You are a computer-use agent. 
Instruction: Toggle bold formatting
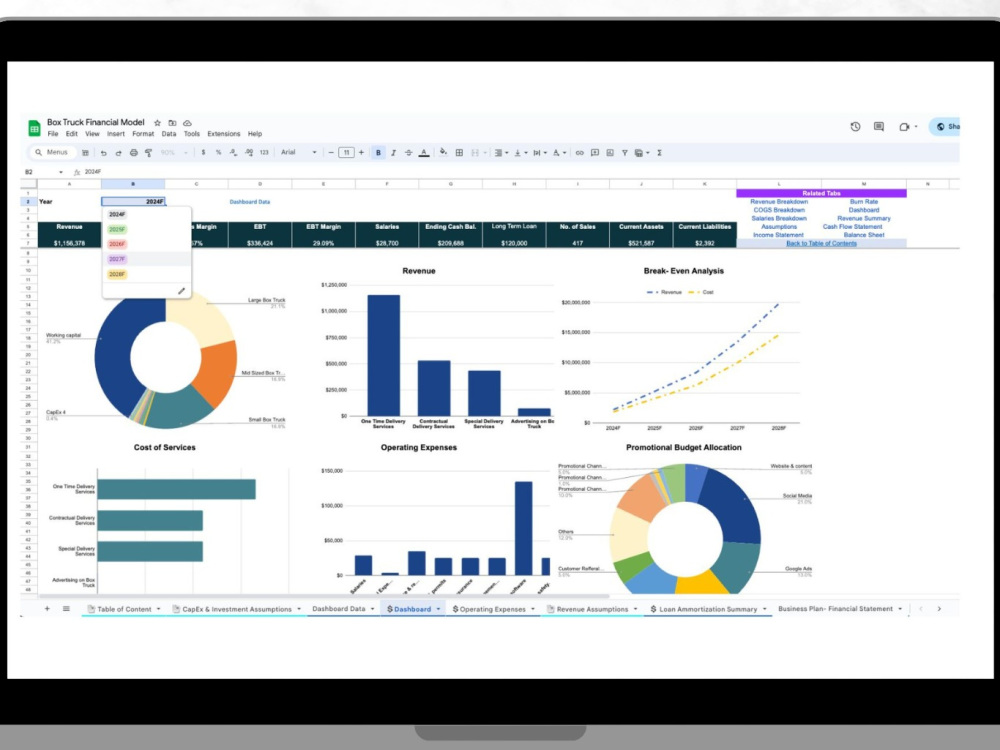(378, 153)
